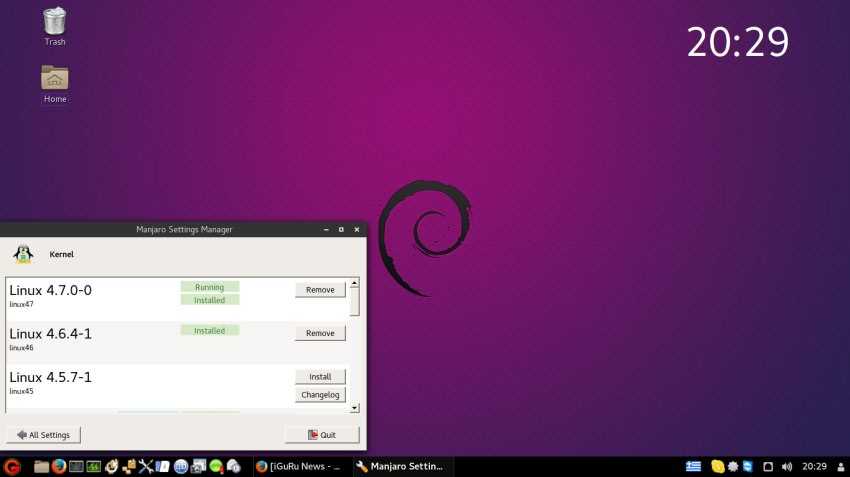
Task: Launch the file manager from the taskbar
Action: coord(41,466)
